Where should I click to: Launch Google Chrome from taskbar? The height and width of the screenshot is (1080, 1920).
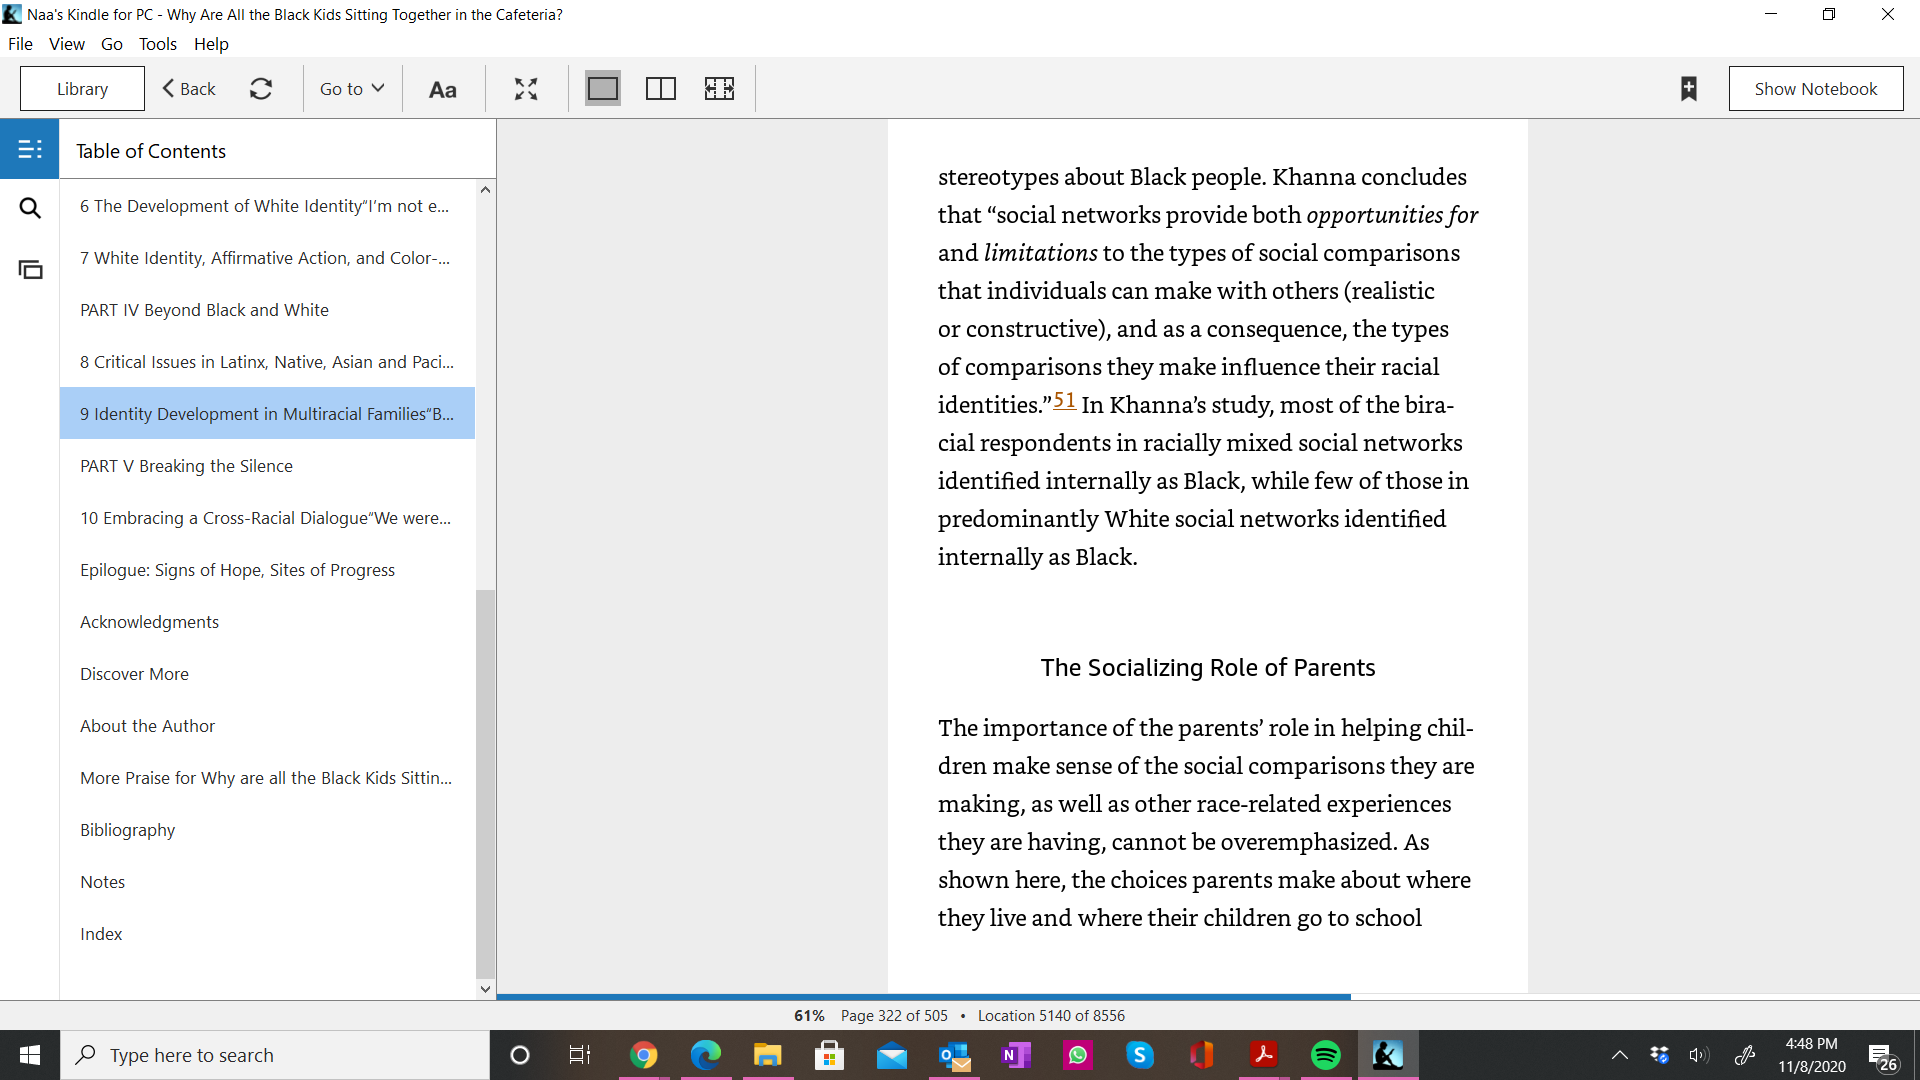[643, 1055]
